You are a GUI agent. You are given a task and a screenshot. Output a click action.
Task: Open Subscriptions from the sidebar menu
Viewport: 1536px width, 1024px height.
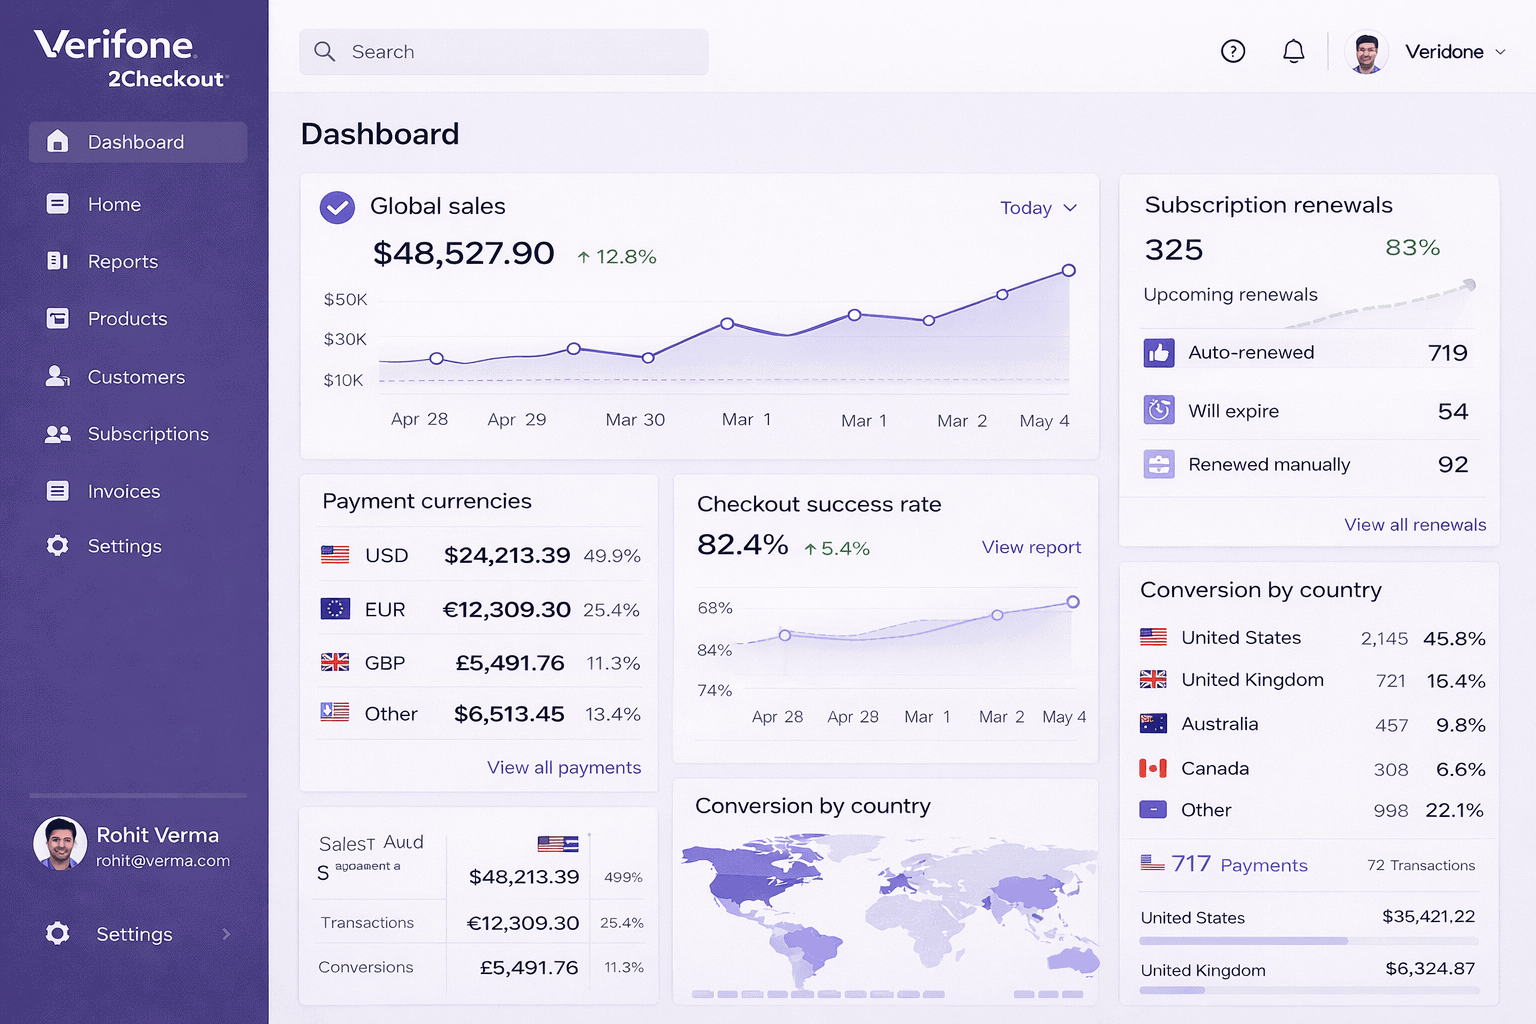coord(147,434)
